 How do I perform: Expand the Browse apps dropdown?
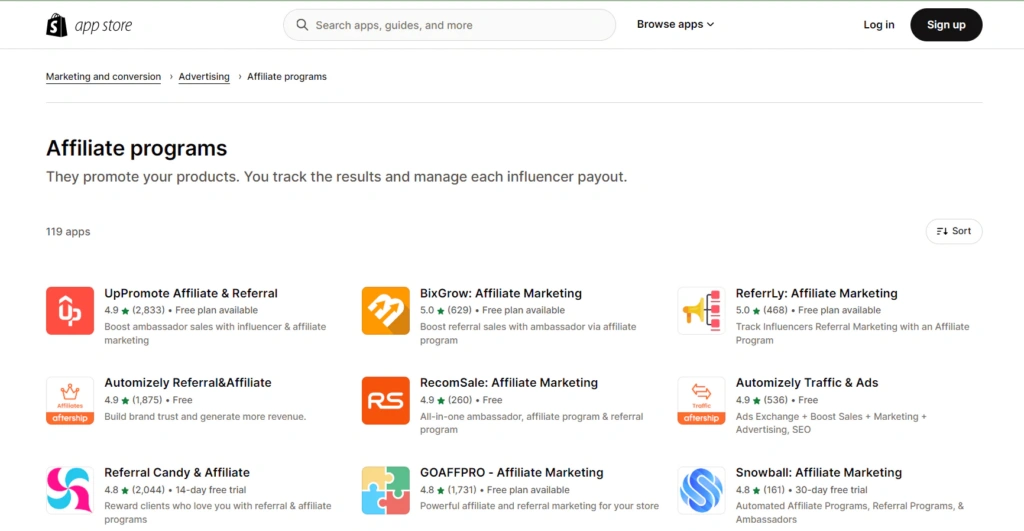point(675,25)
